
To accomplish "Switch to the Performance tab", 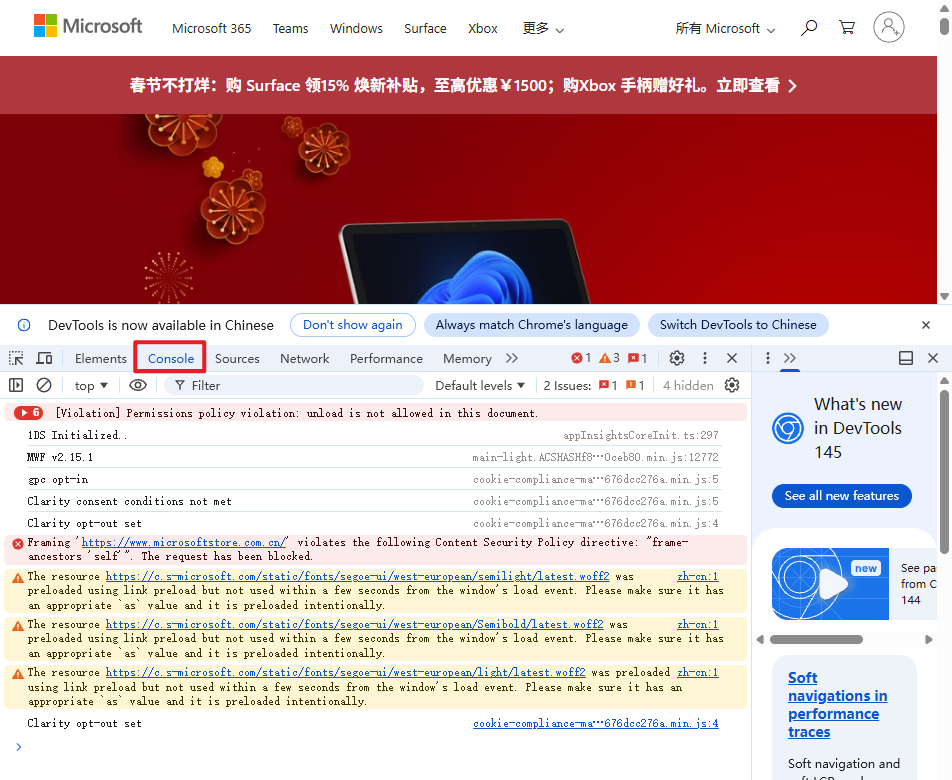I will point(386,358).
